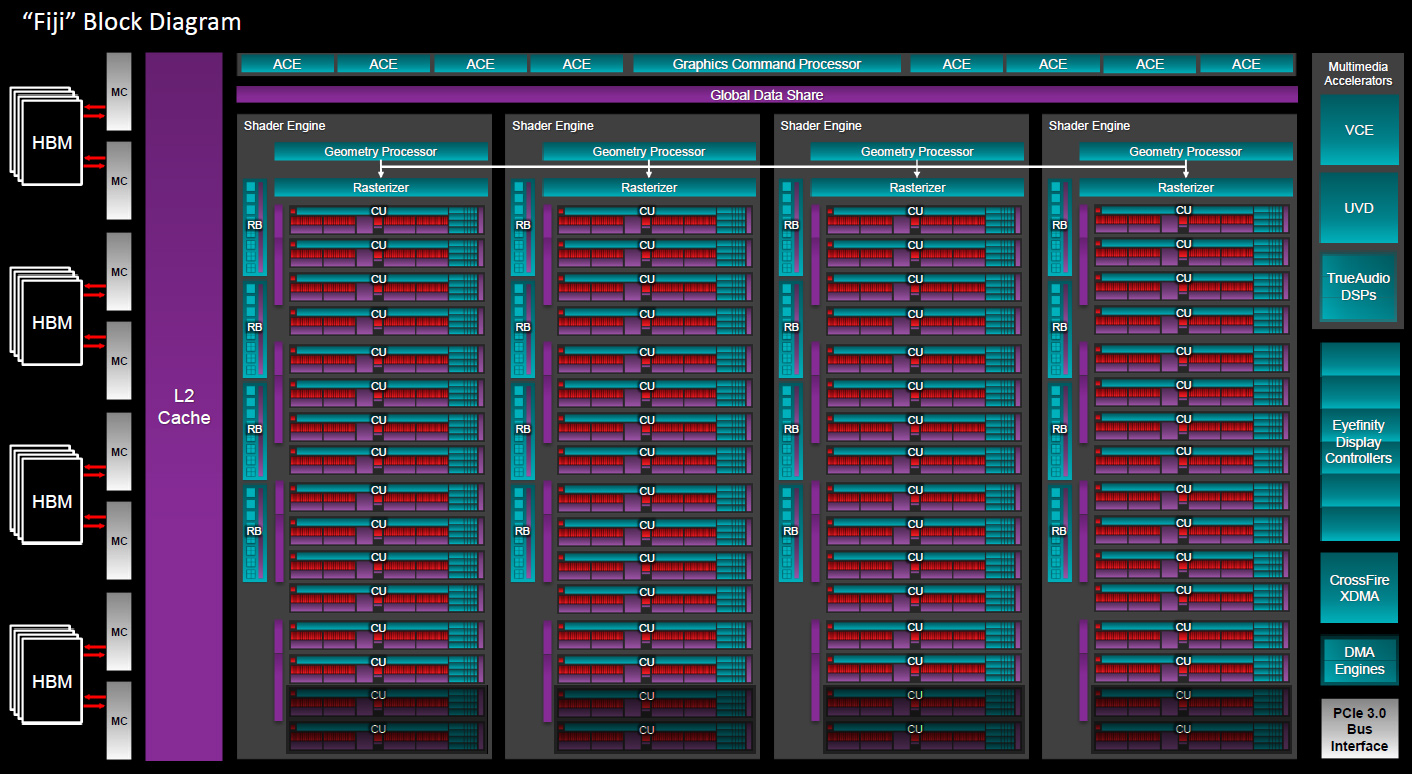Click the Multimedia Accelerators heading
Screen dimensions: 1412x774
1358,74
